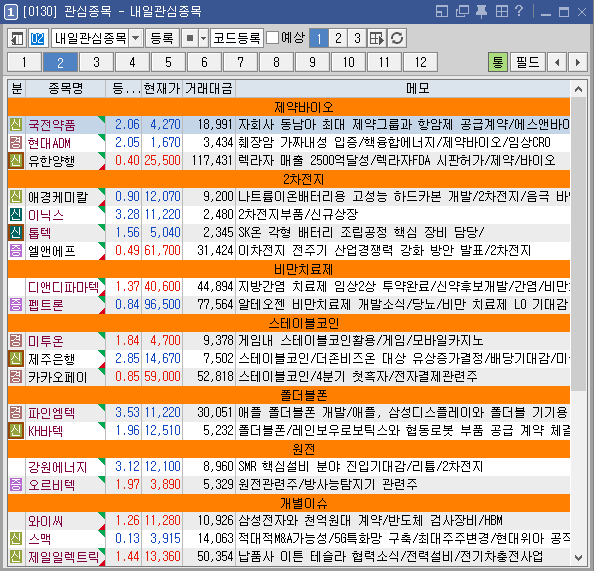This screenshot has height=571, width=594.
Task: Click the refresh icon in toolbar
Action: 397,38
